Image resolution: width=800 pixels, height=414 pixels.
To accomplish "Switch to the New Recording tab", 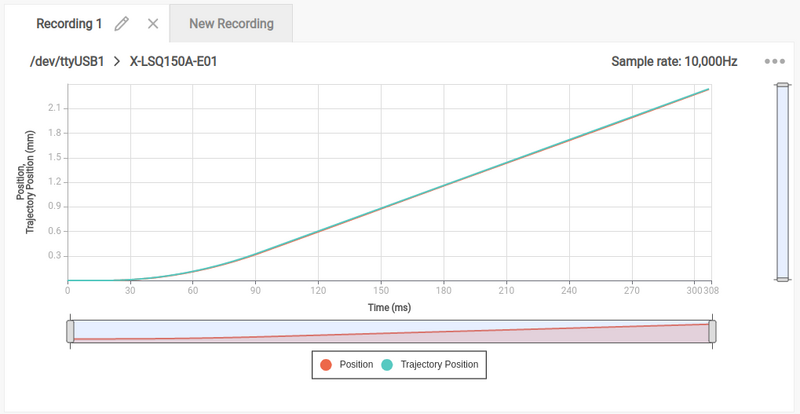I will point(231,23).
